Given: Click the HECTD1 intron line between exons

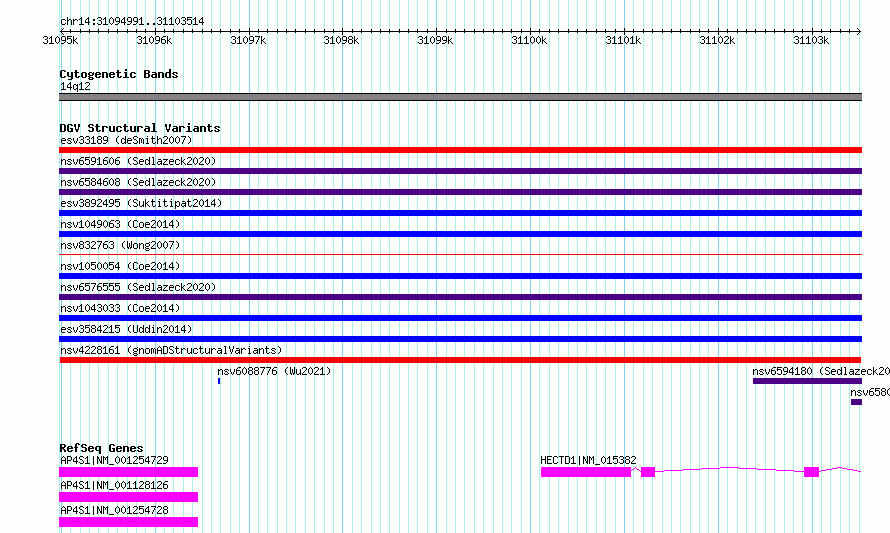Looking at the screenshot, I should point(729,469).
